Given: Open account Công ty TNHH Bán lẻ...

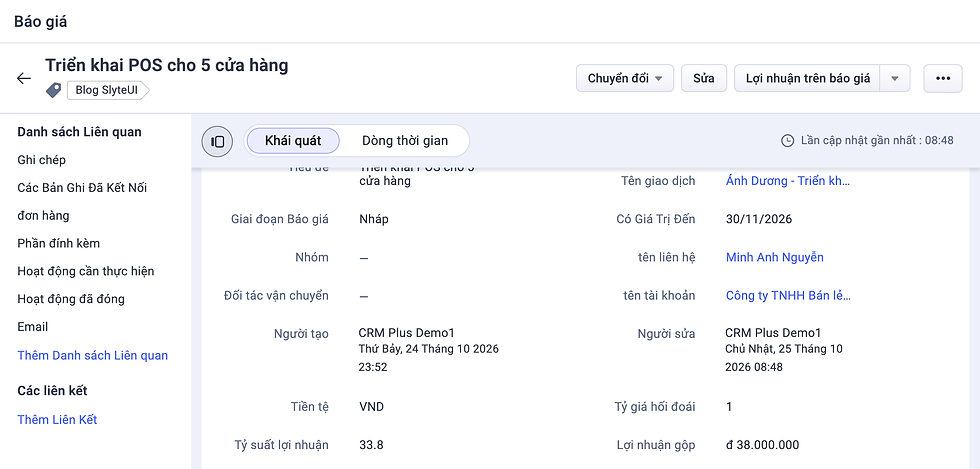Looking at the screenshot, I should (788, 295).
